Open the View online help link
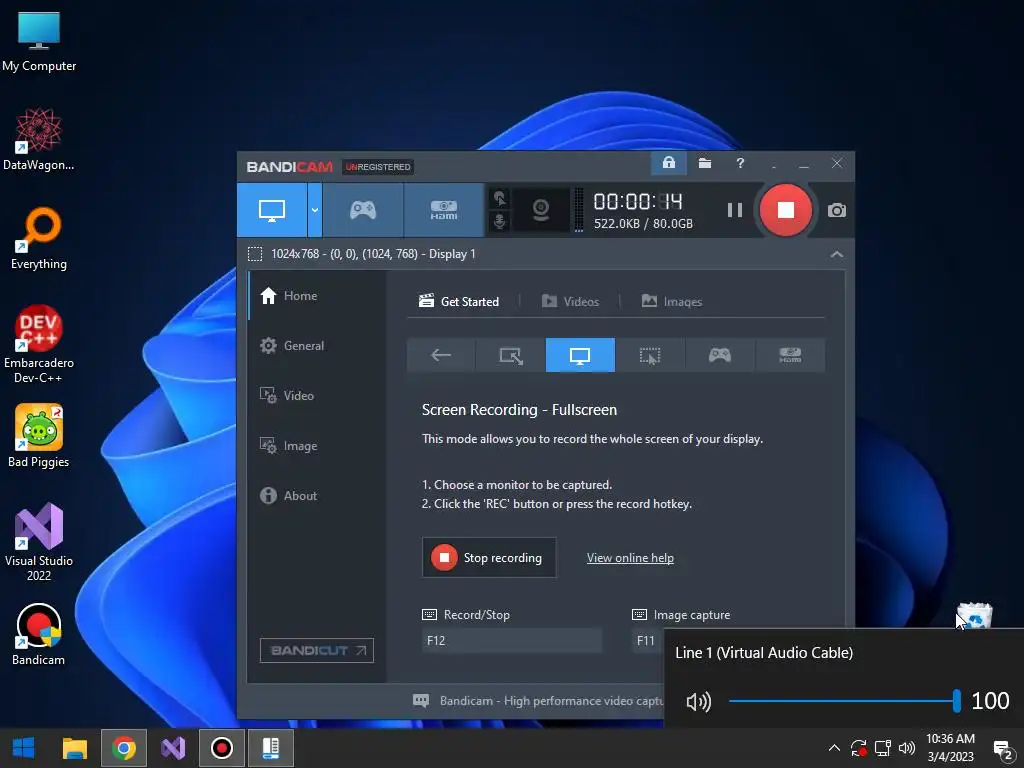 point(630,558)
